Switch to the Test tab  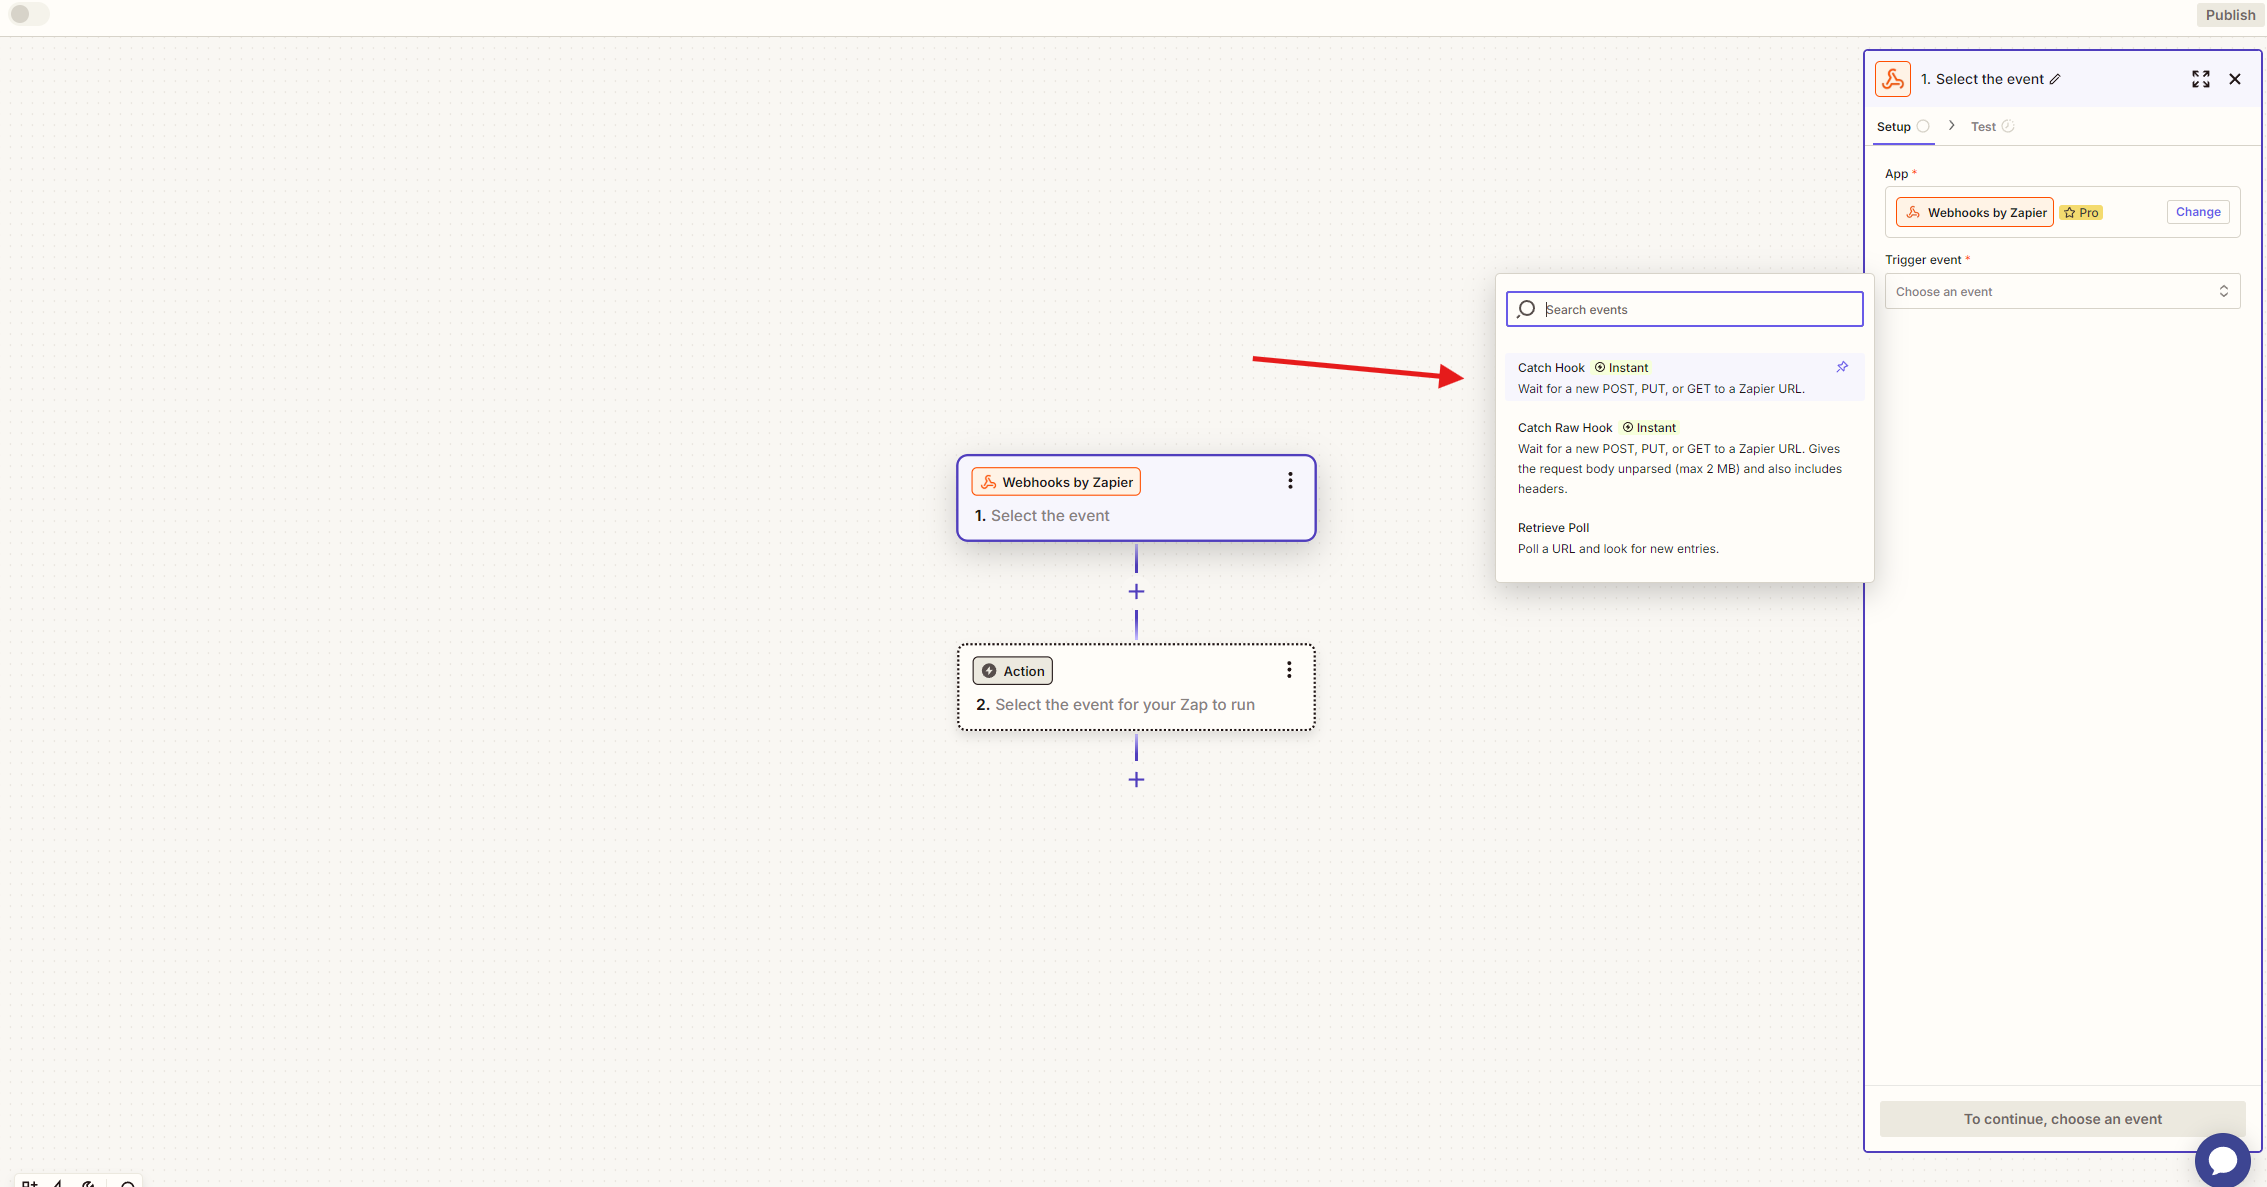tap(1983, 127)
